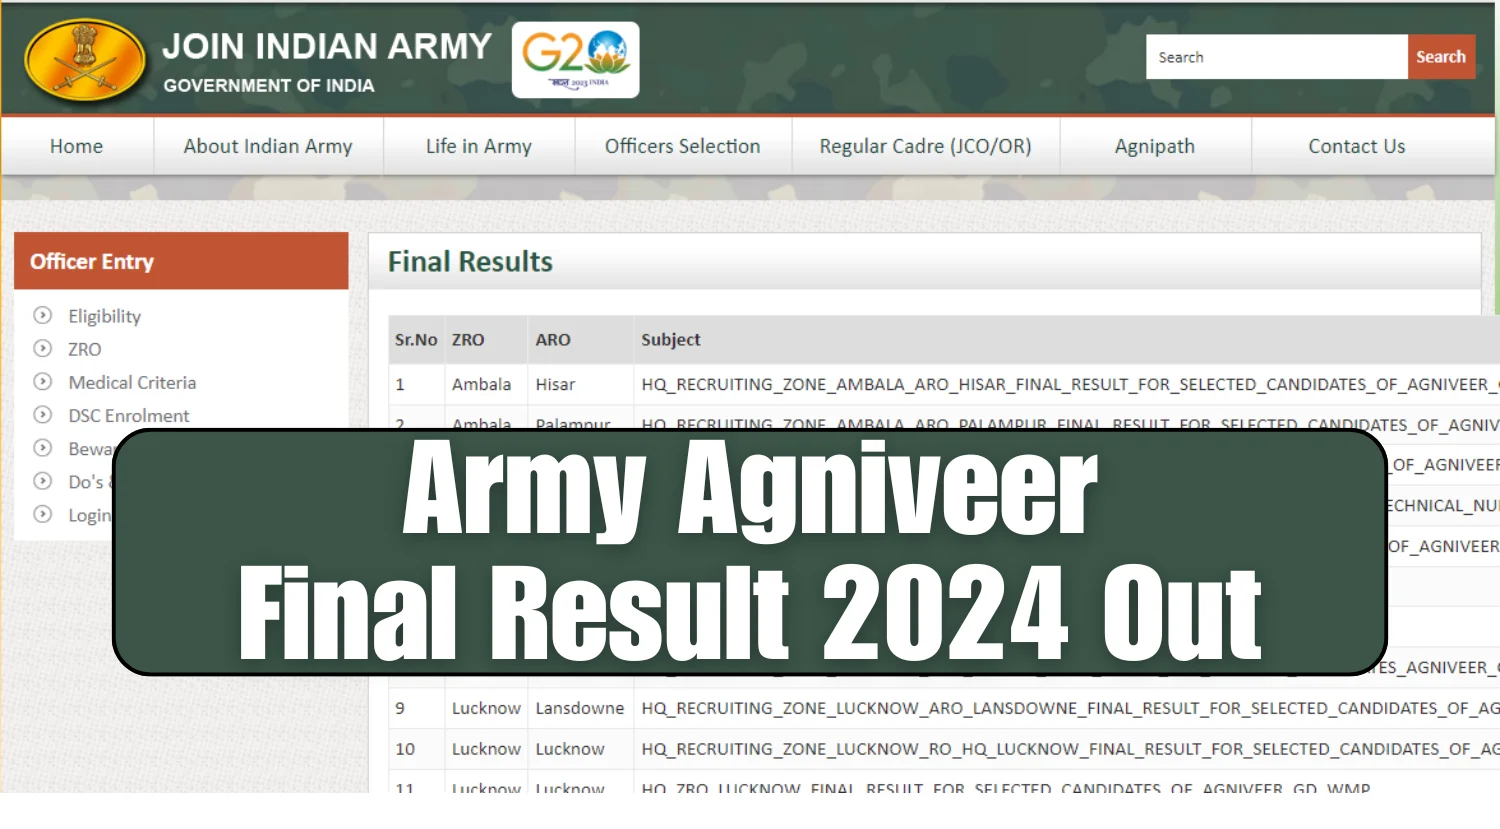The image size is (1500, 829).
Task: Click the Indian Army emblem logo
Action: coord(85,61)
